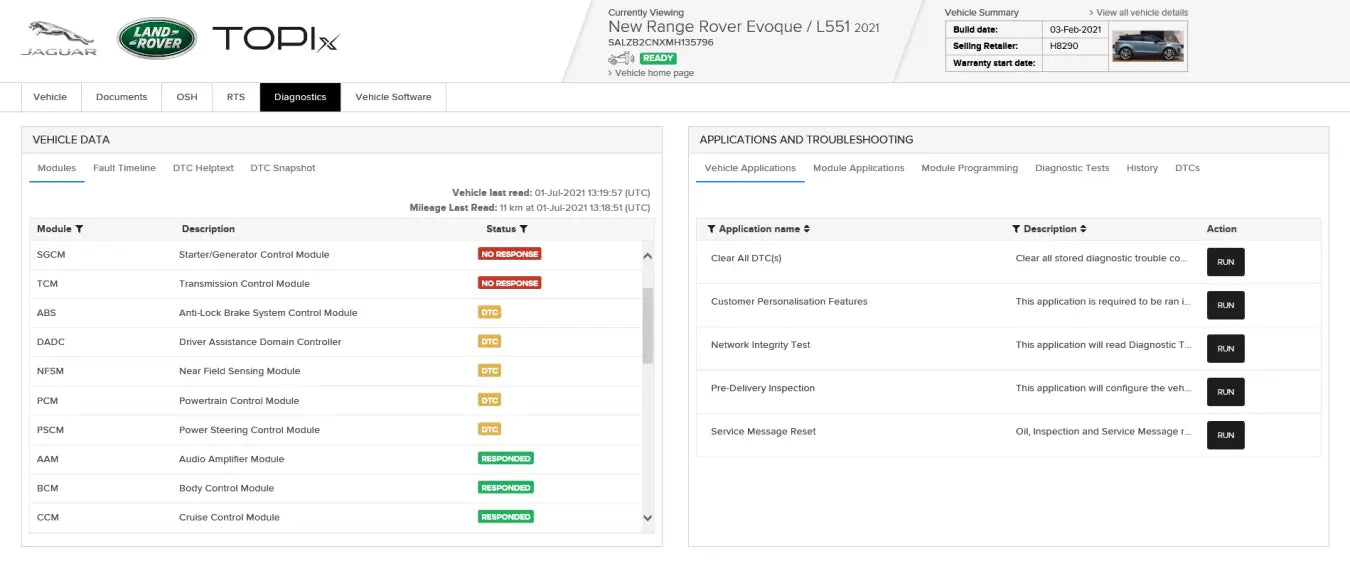The width and height of the screenshot is (1350, 568).
Task: Sort applications by Application name arrows
Action: pos(807,229)
